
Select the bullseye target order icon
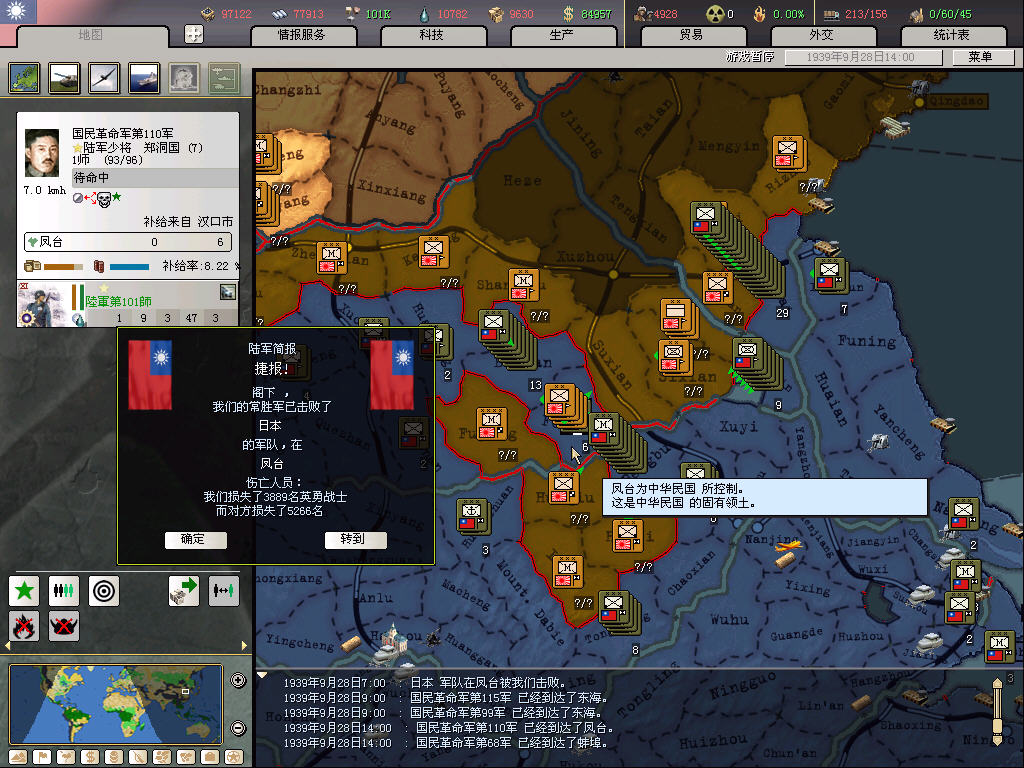pos(103,590)
